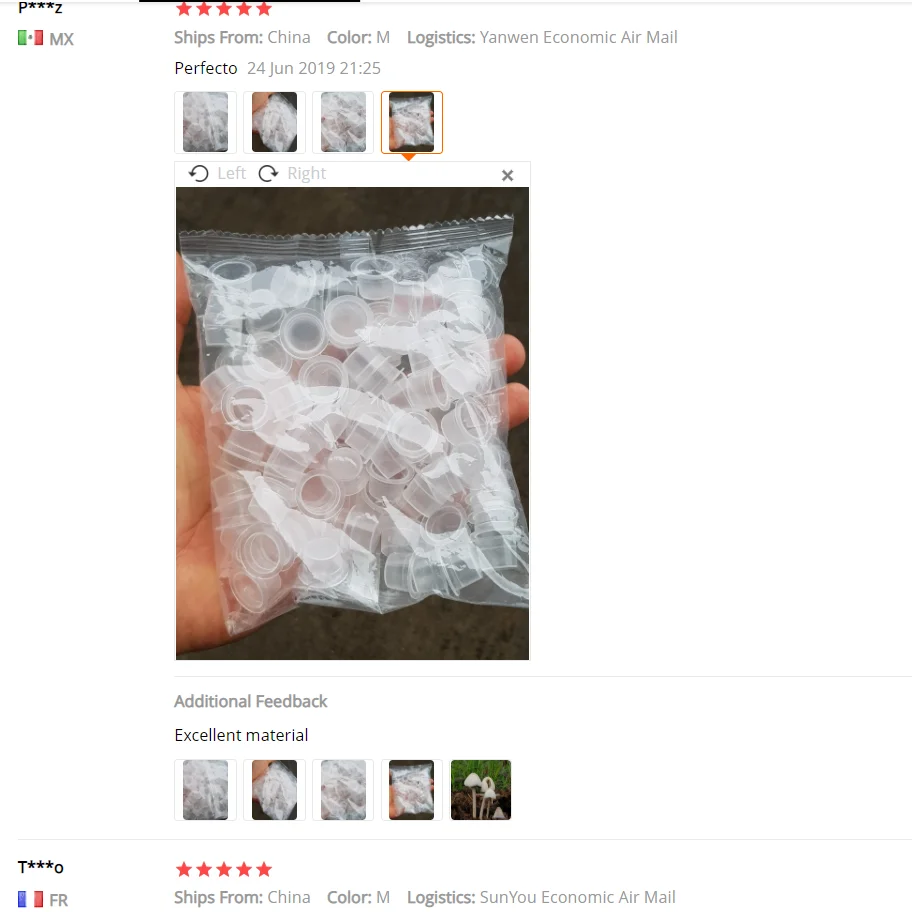Open the third review photo thumbnail
The image size is (912, 912).
(x=343, y=122)
